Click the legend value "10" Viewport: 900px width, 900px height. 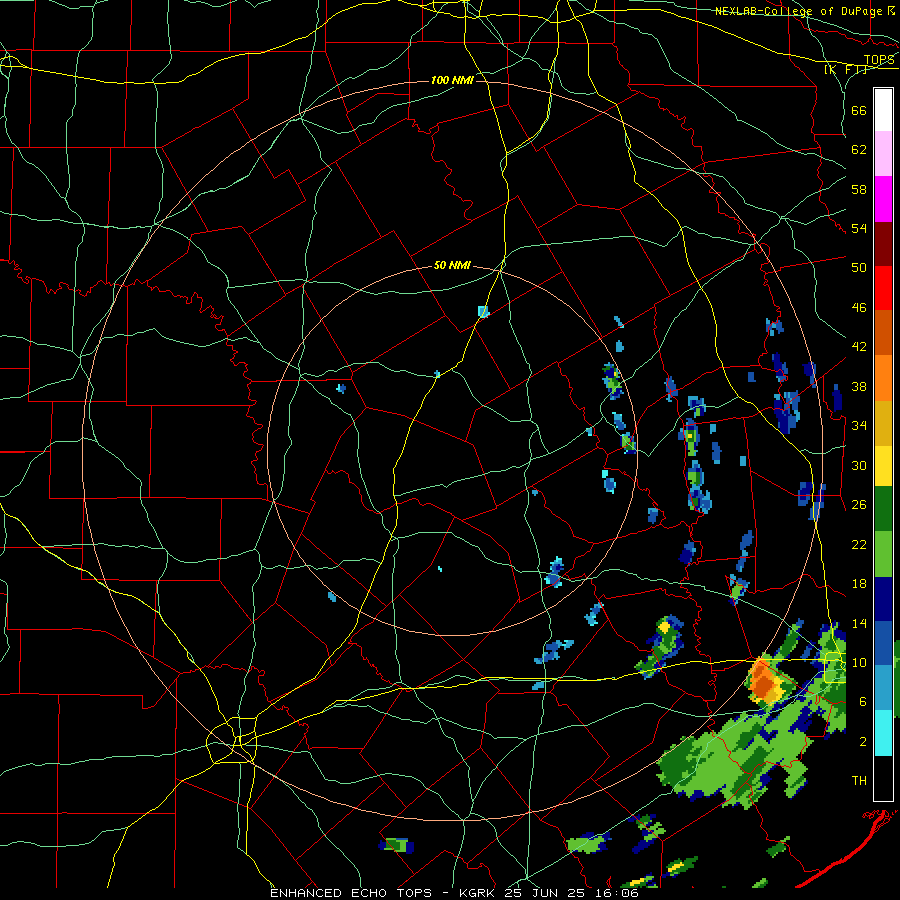tap(859, 662)
